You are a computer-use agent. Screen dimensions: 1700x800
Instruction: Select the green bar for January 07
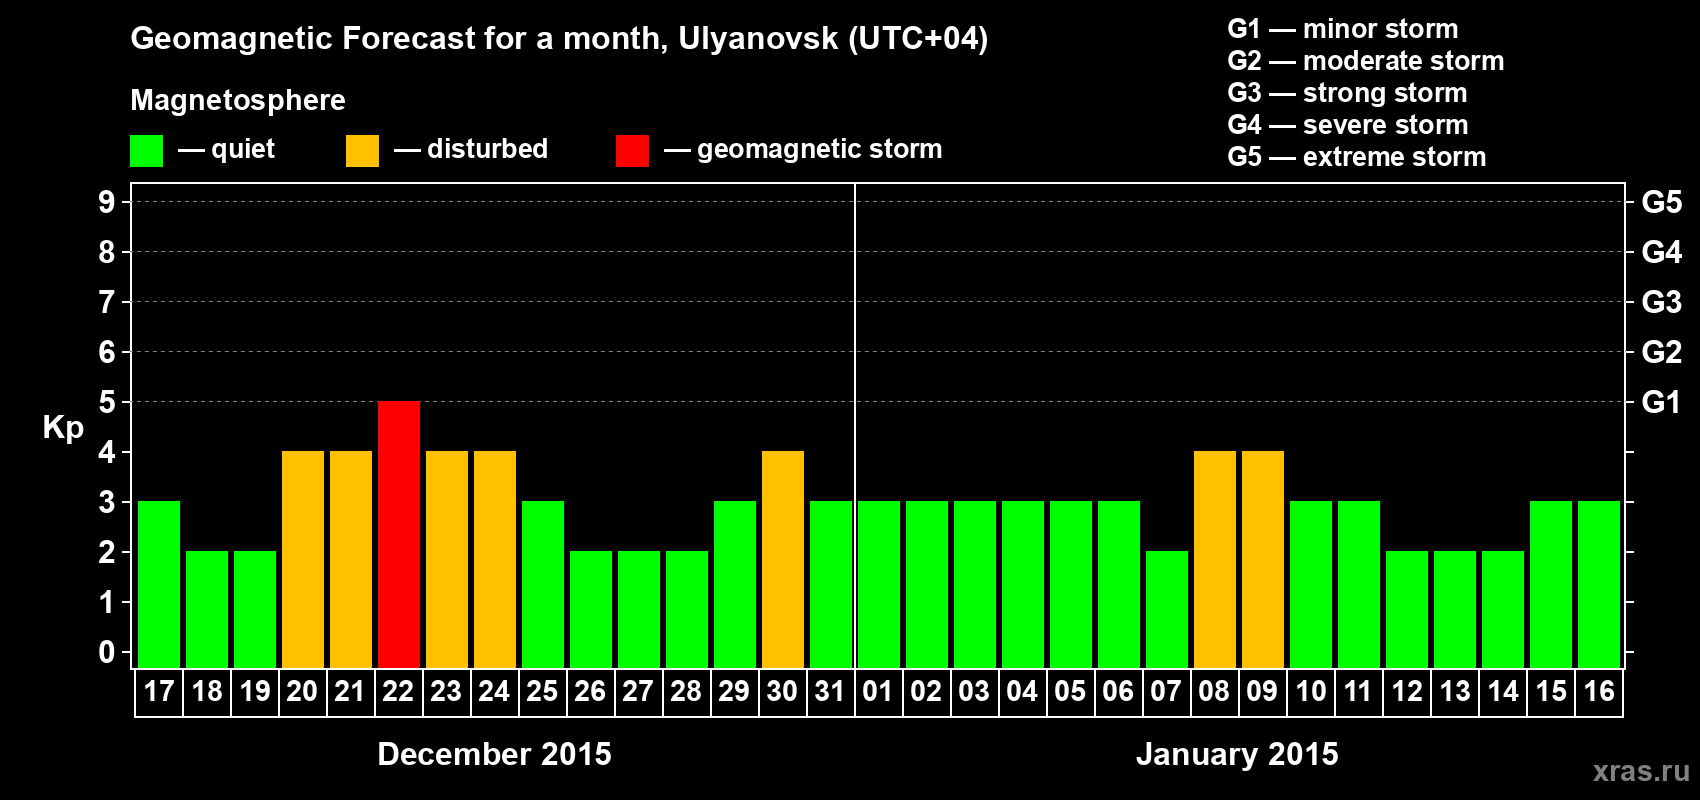(1167, 610)
